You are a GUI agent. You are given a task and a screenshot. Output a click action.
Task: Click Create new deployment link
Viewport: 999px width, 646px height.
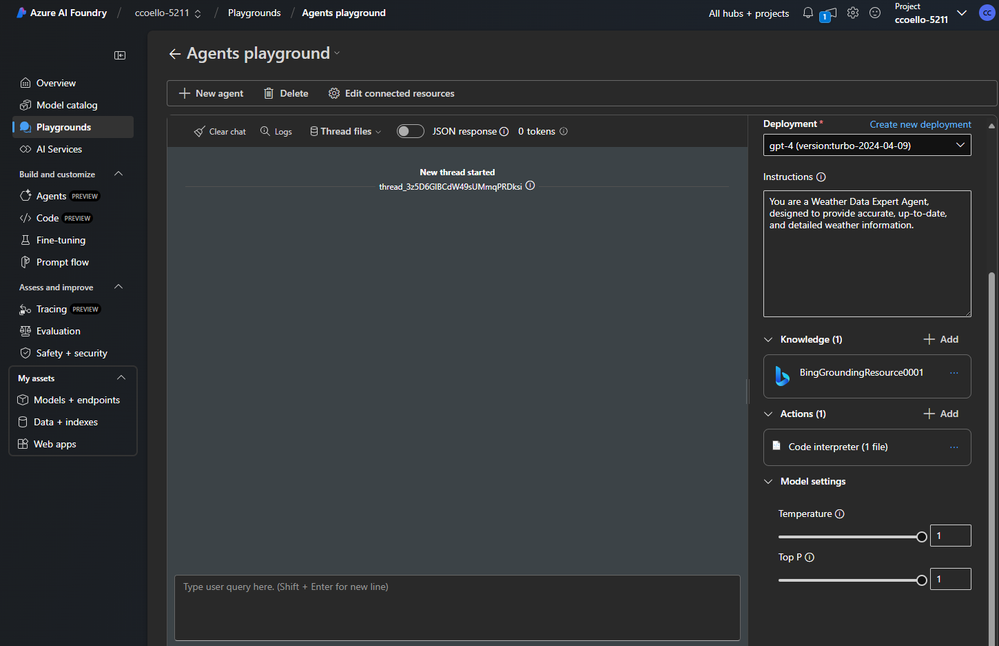(920, 124)
